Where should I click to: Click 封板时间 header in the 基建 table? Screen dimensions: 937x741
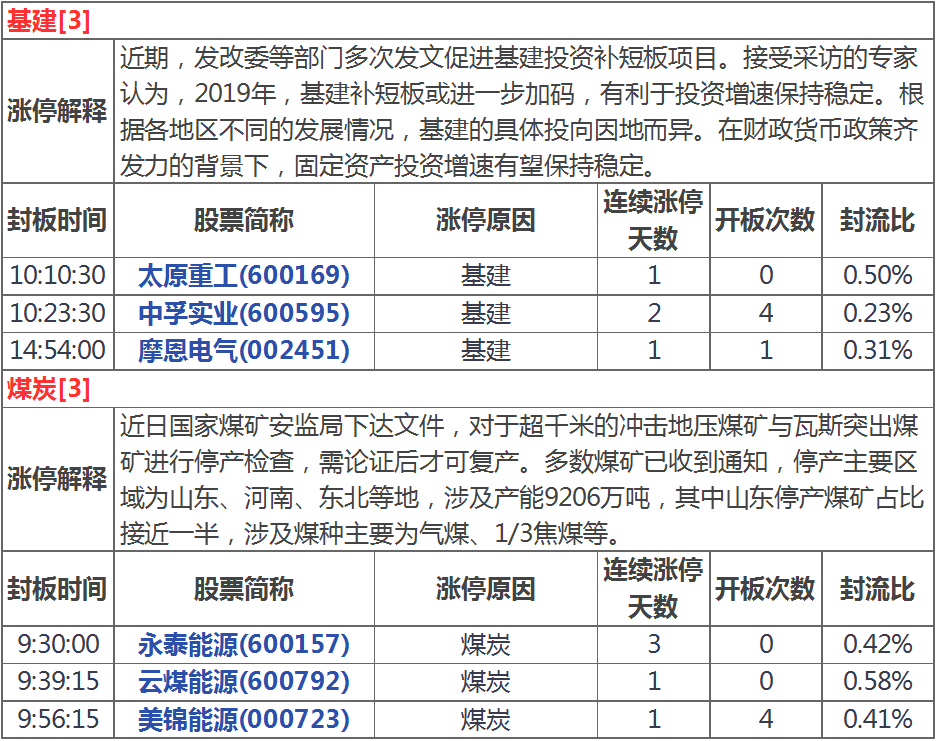click(57, 220)
